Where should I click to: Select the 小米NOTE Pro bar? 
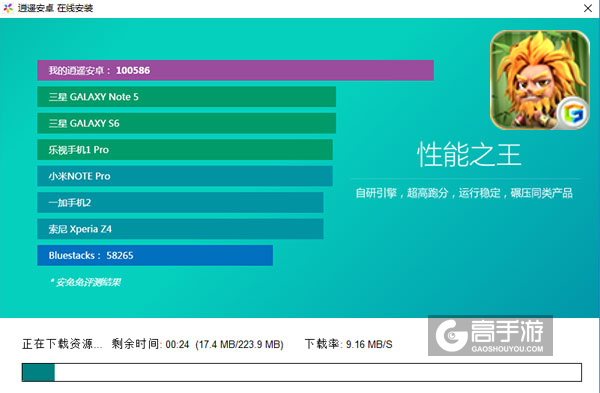185,176
